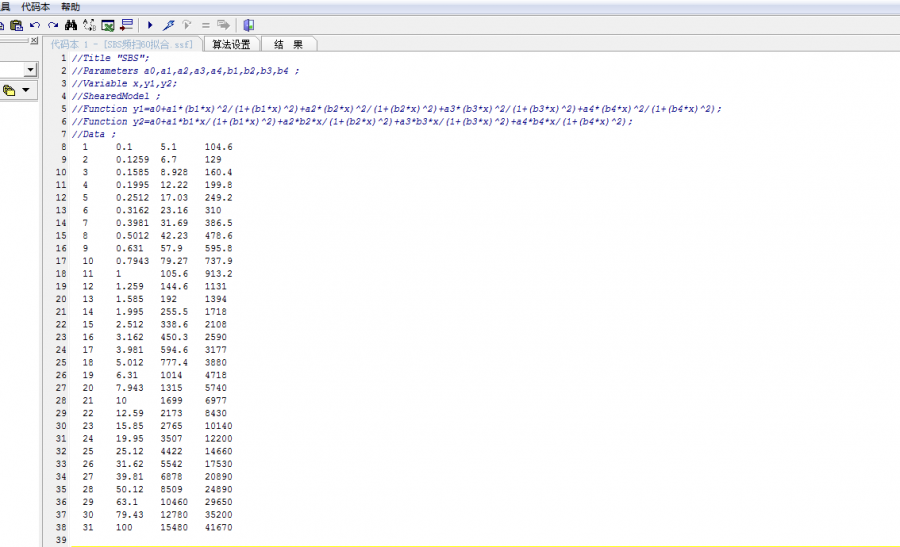Click value 42.23 in data row 8
The height and width of the screenshot is (547, 900).
(x=174, y=235)
